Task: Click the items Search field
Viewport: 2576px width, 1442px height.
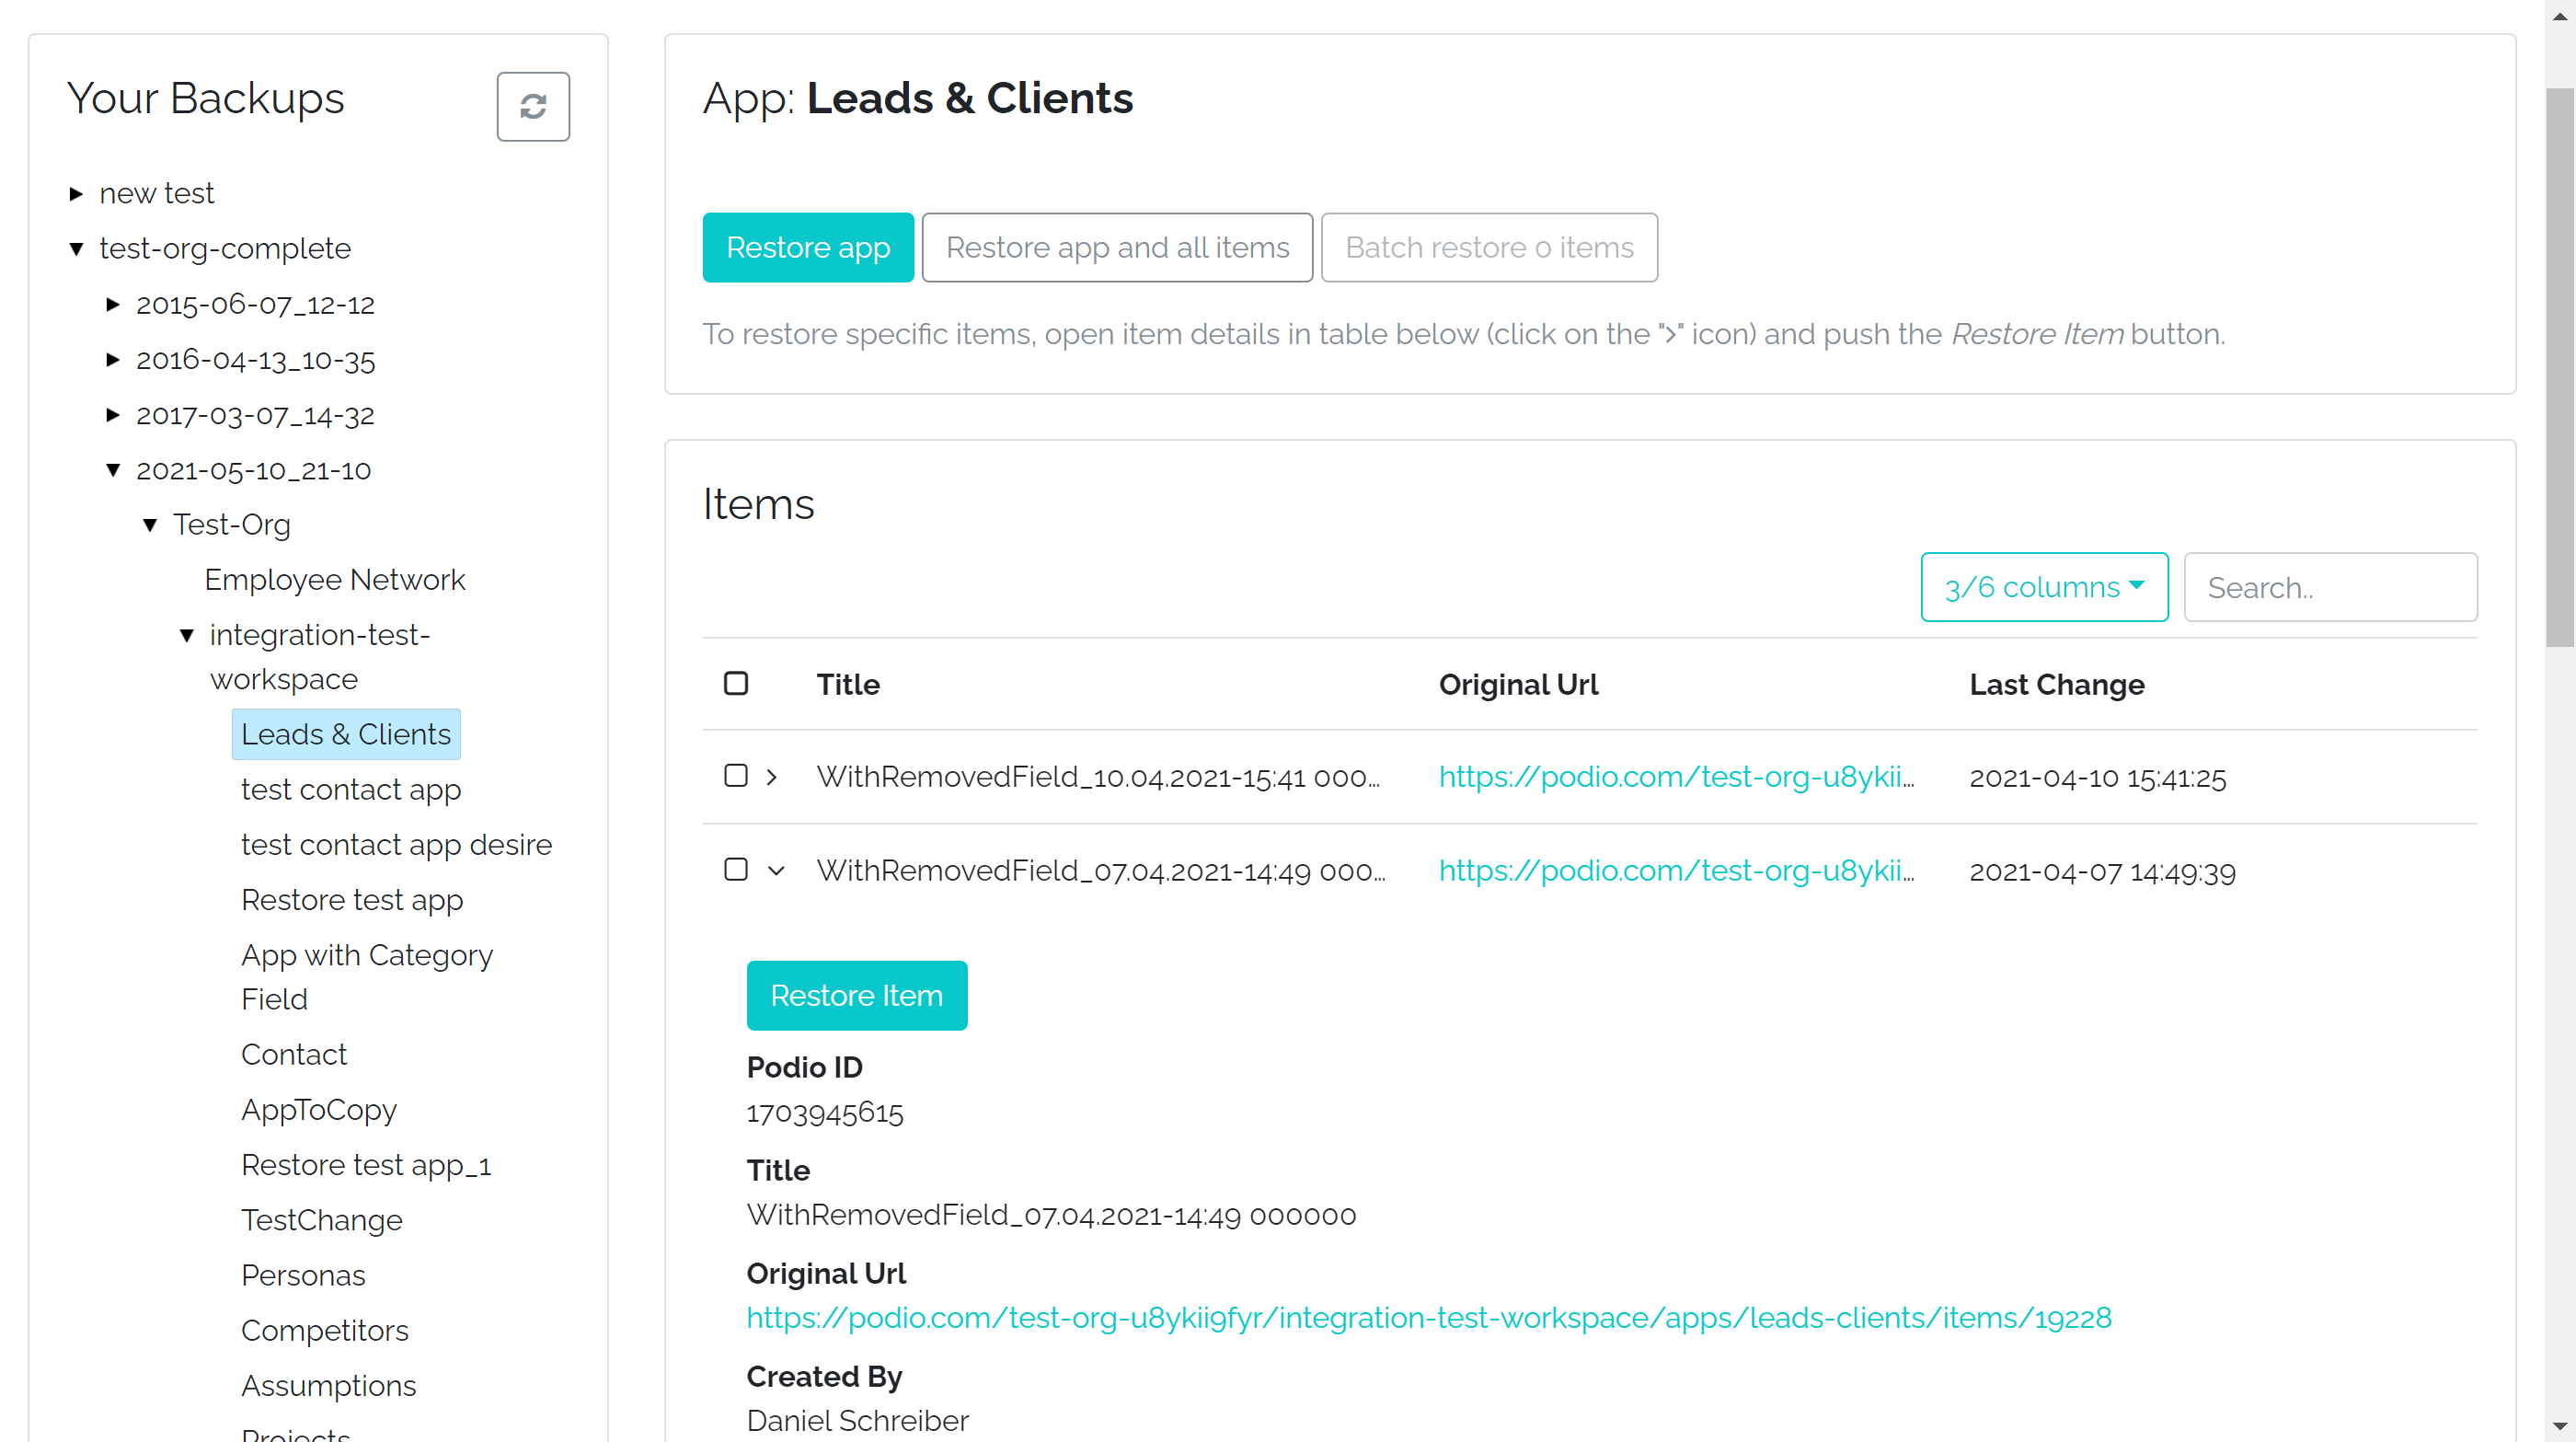Action: tap(2330, 588)
